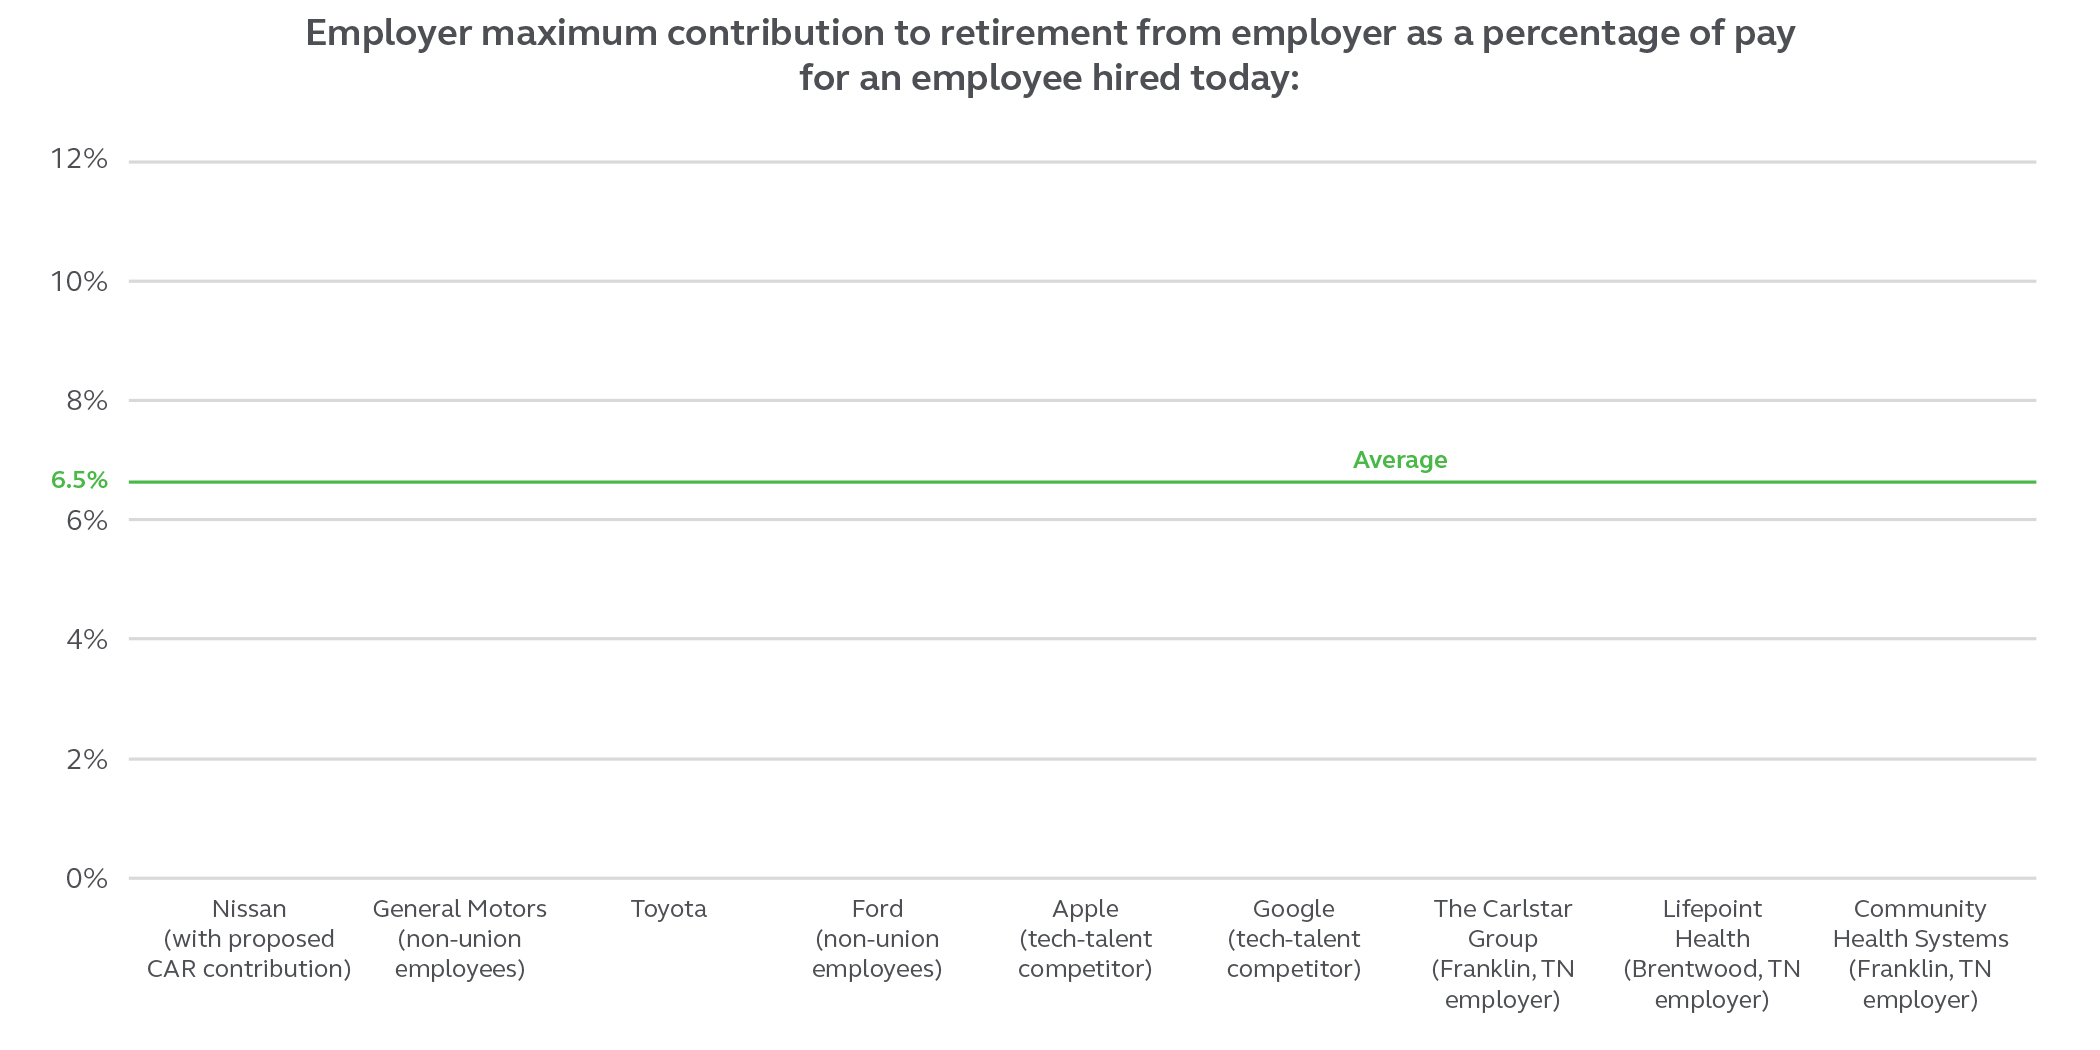
Task: Select the 10% y-axis label
Action: 79,281
